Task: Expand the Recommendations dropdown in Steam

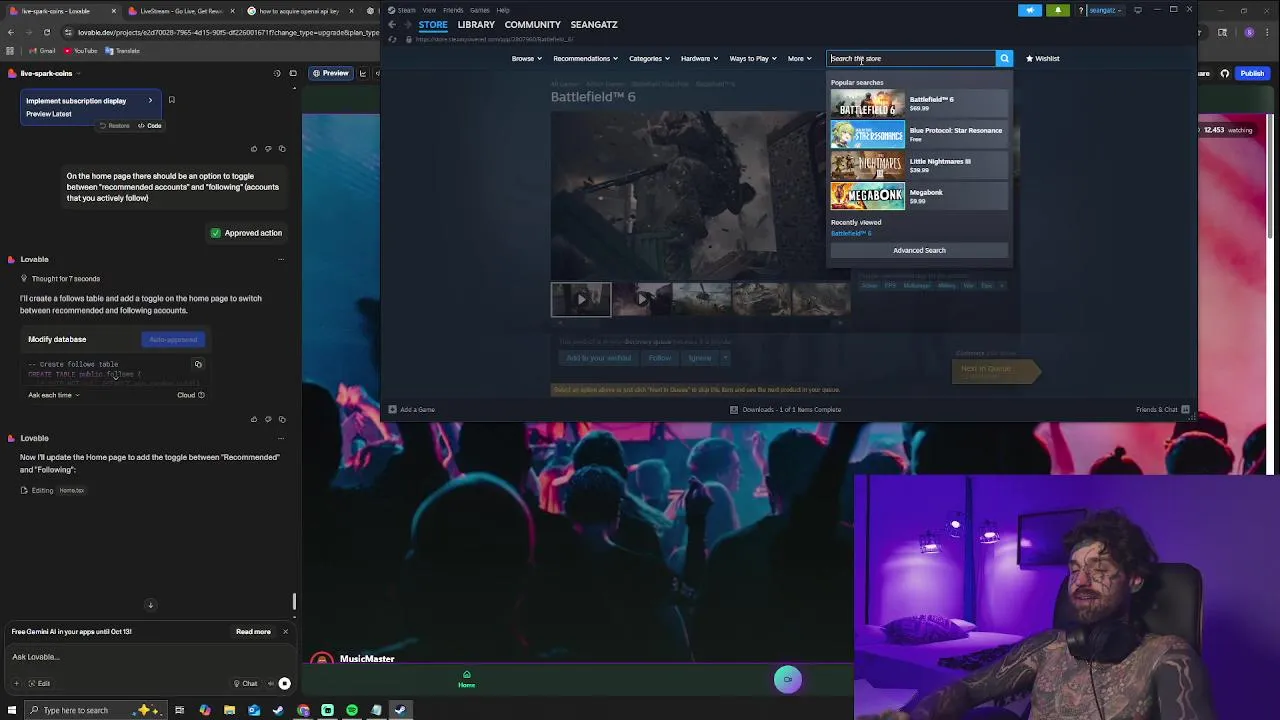Action: point(585,58)
